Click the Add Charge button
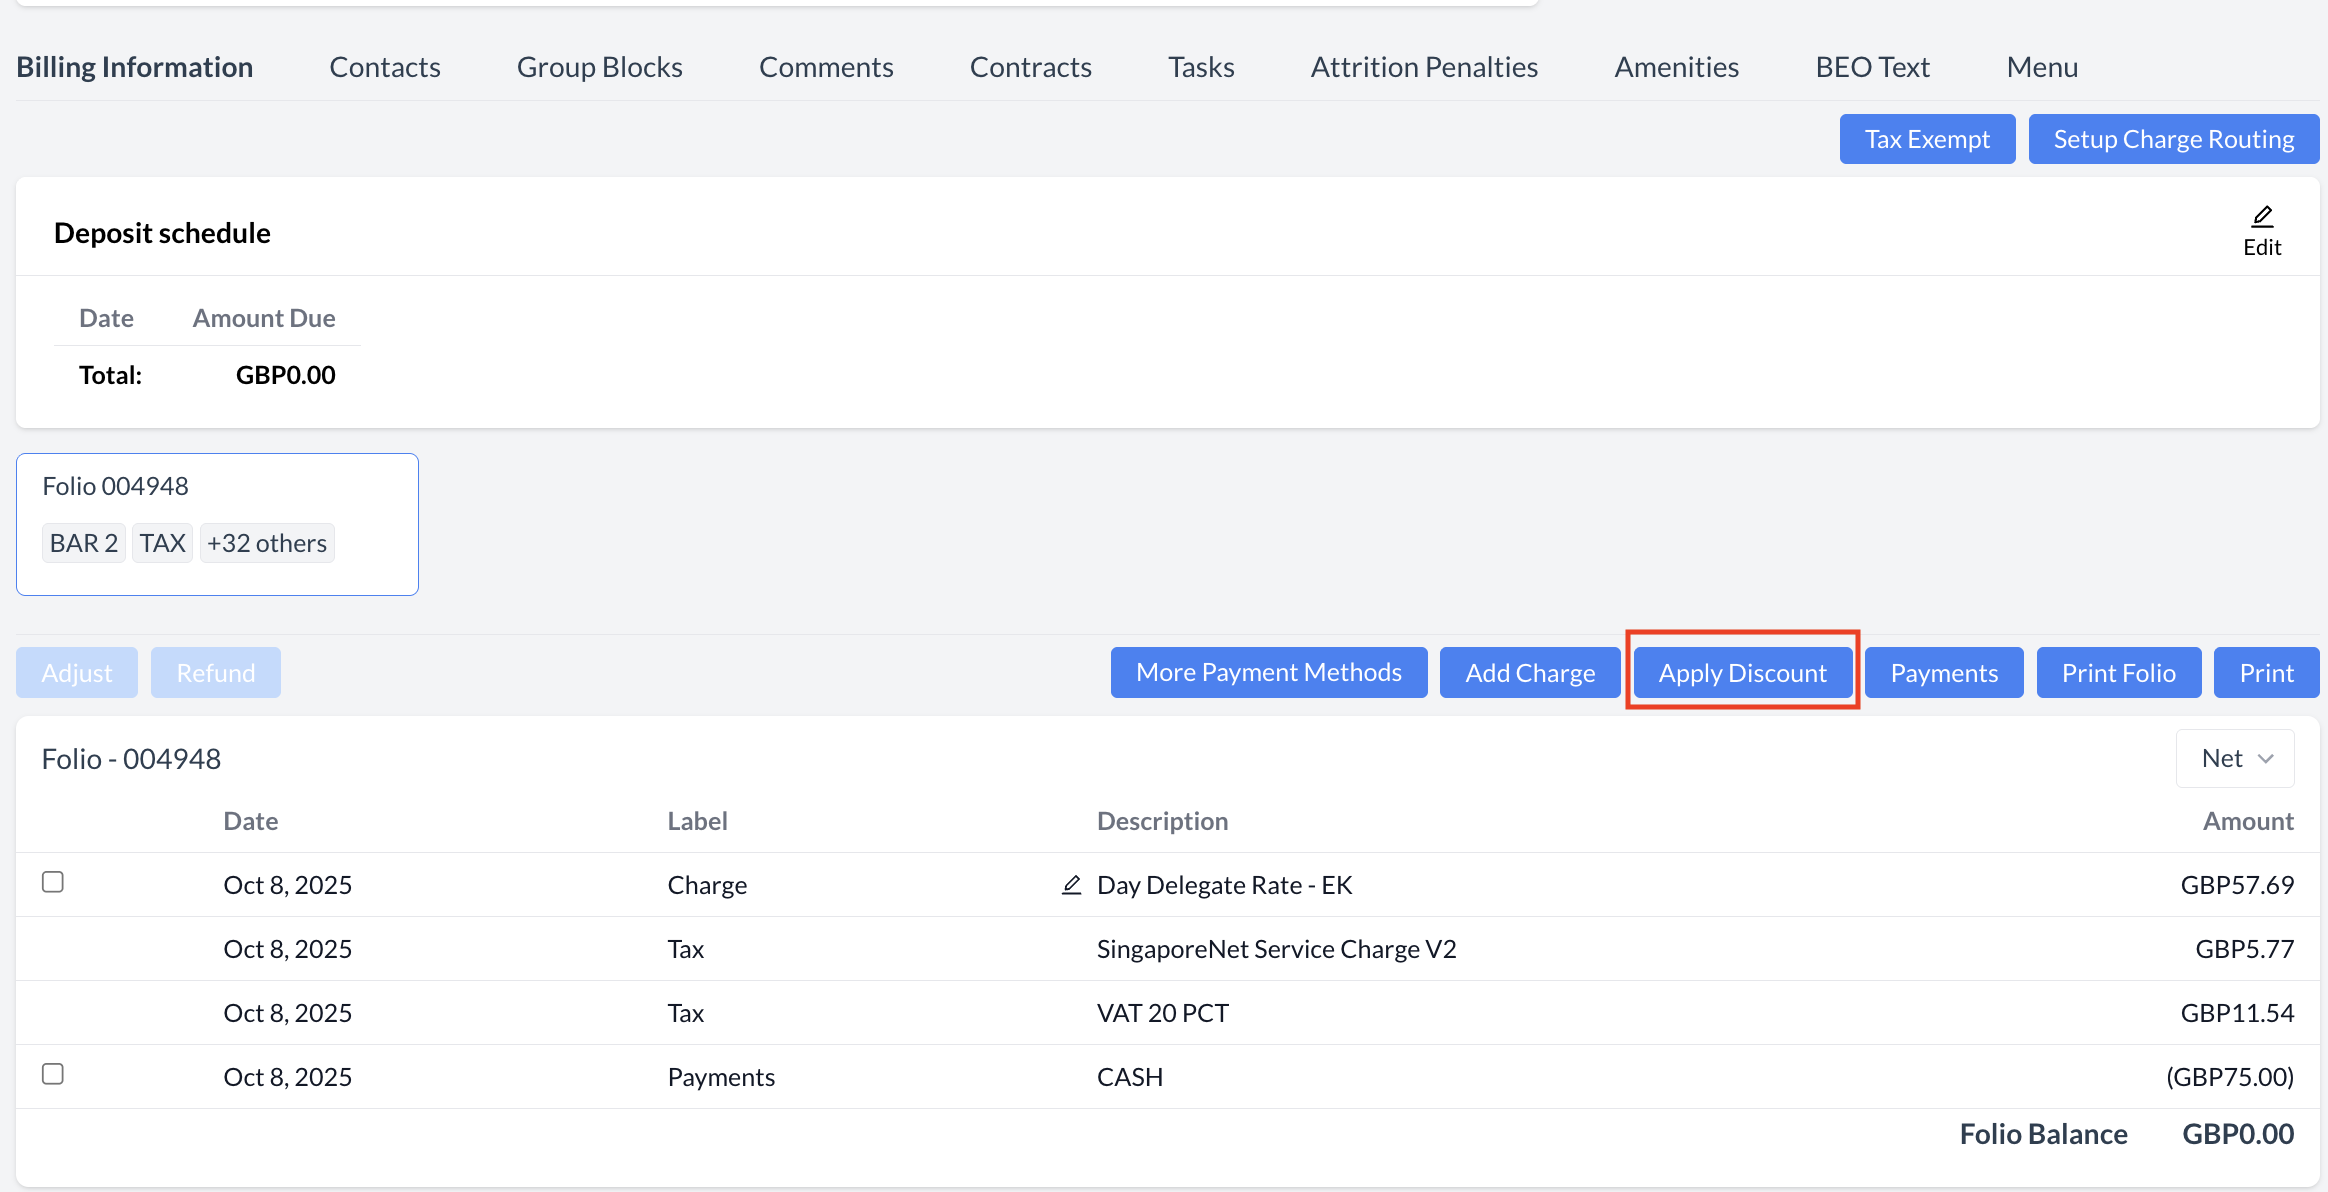The width and height of the screenshot is (2328, 1192). 1530,673
